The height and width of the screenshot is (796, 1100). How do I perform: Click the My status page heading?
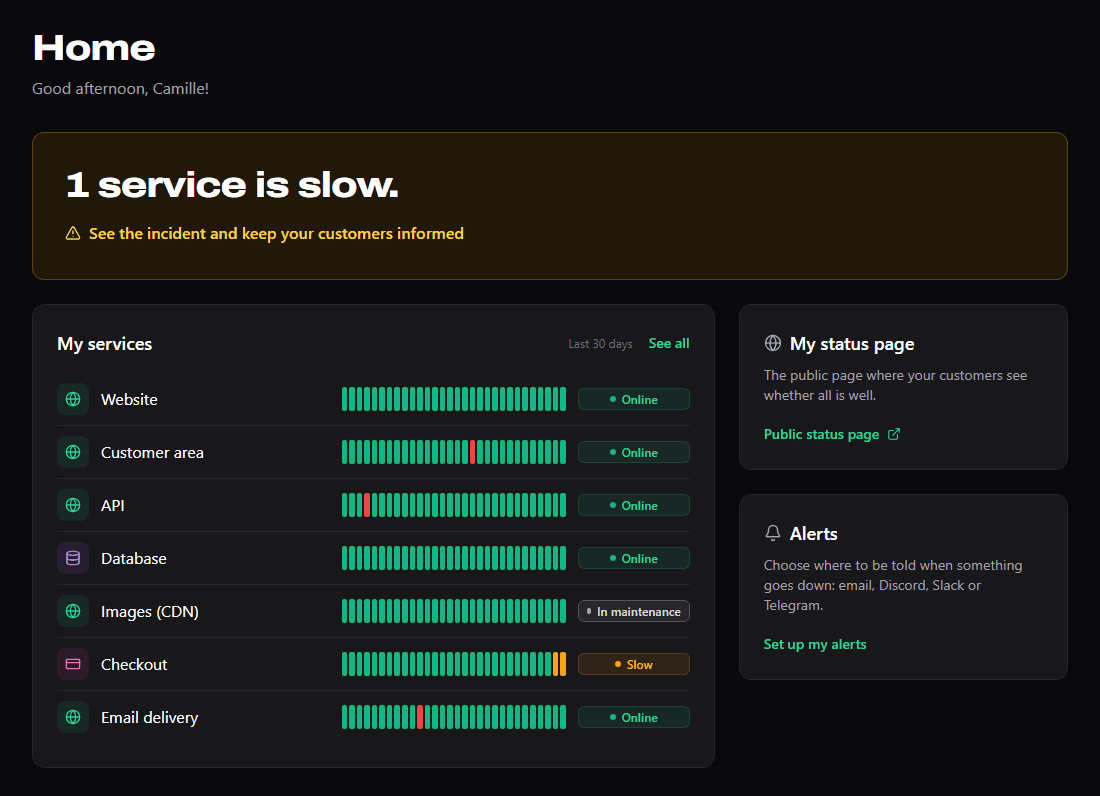point(852,344)
